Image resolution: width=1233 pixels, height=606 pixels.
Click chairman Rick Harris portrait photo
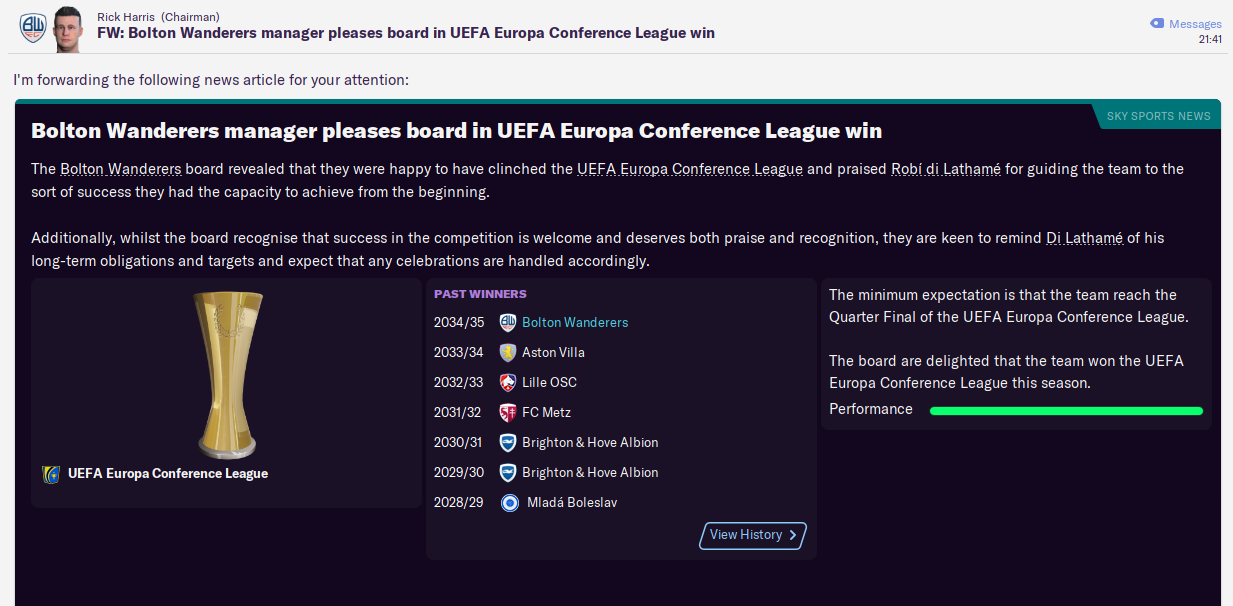point(69,27)
